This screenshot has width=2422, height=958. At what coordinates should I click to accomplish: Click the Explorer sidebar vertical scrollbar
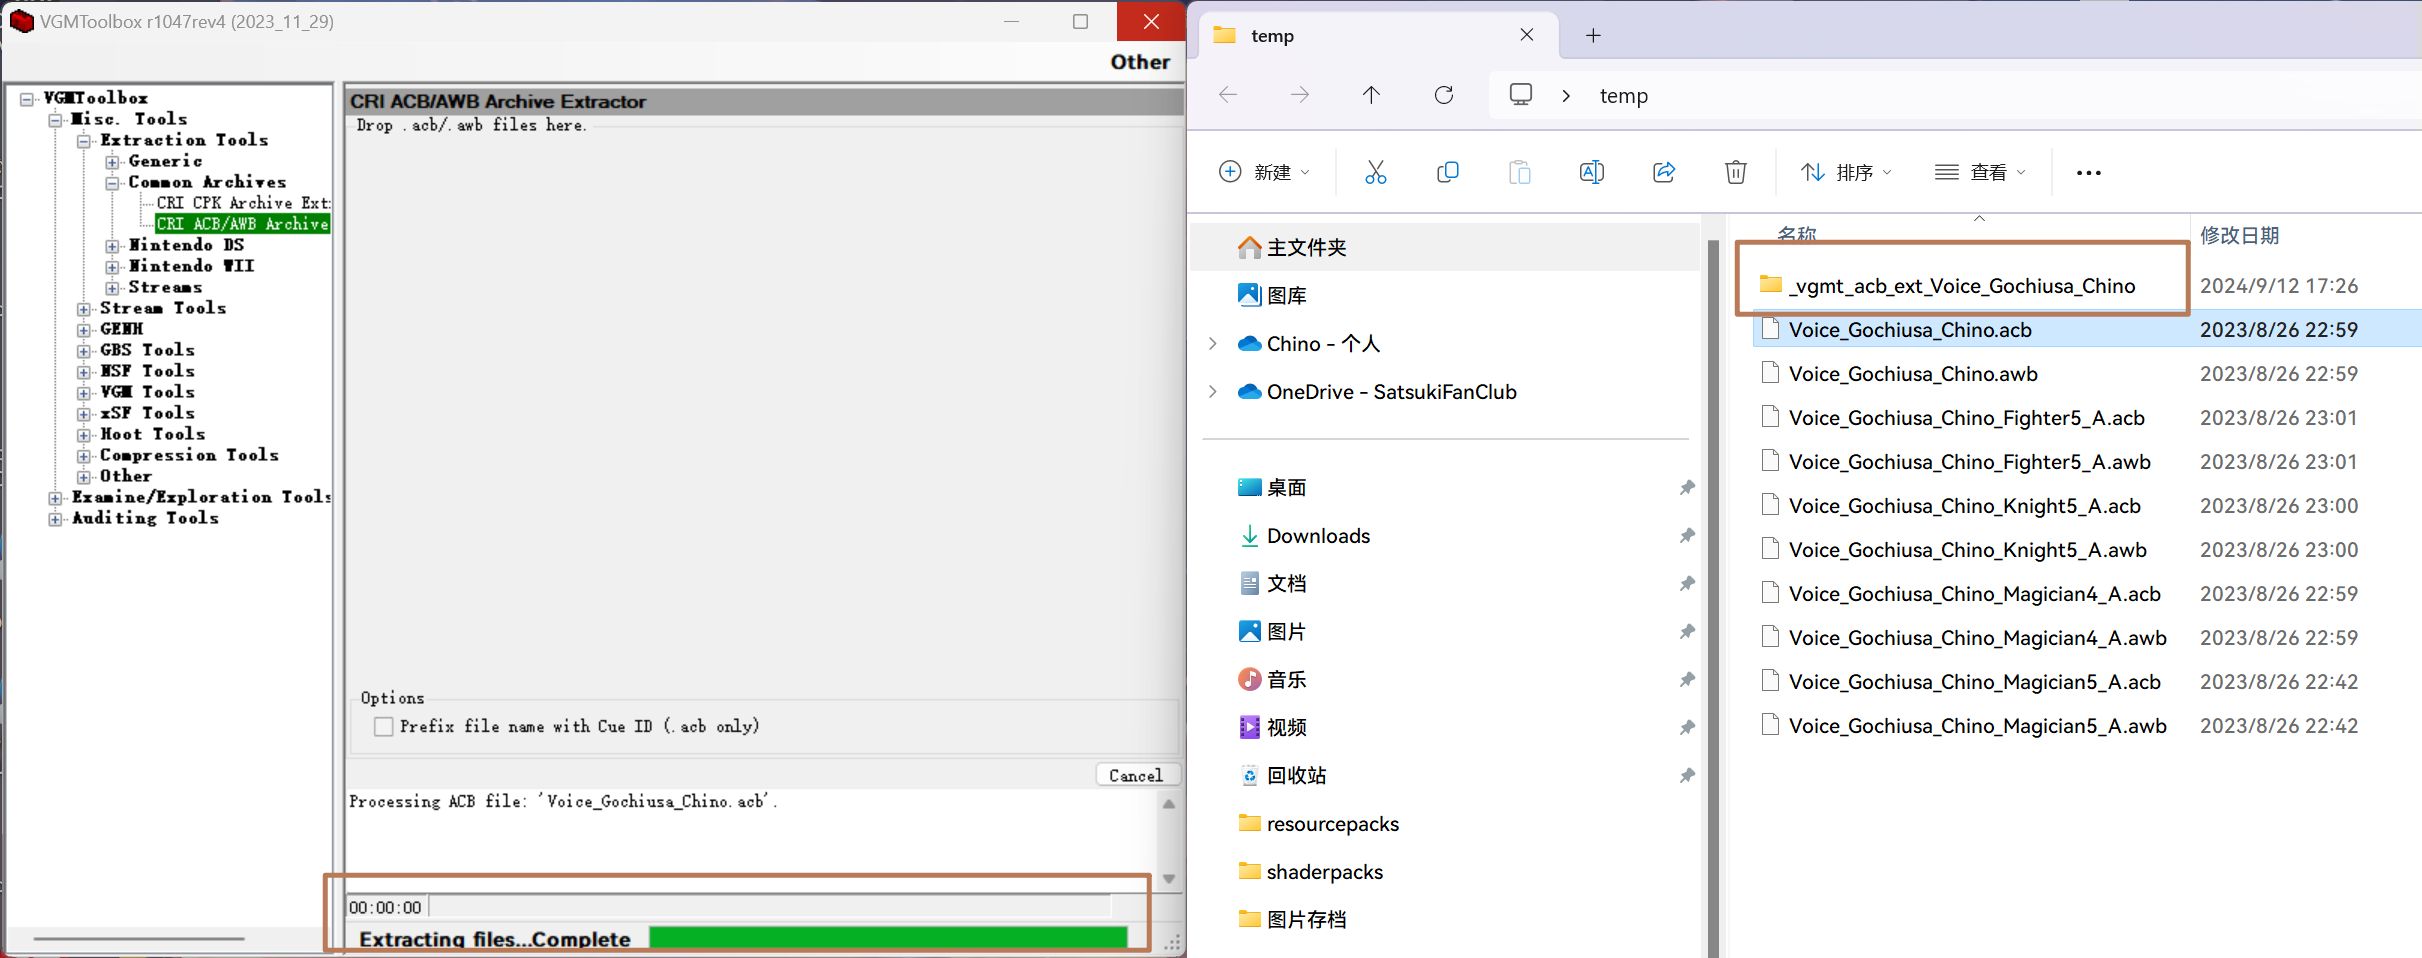click(x=1713, y=598)
